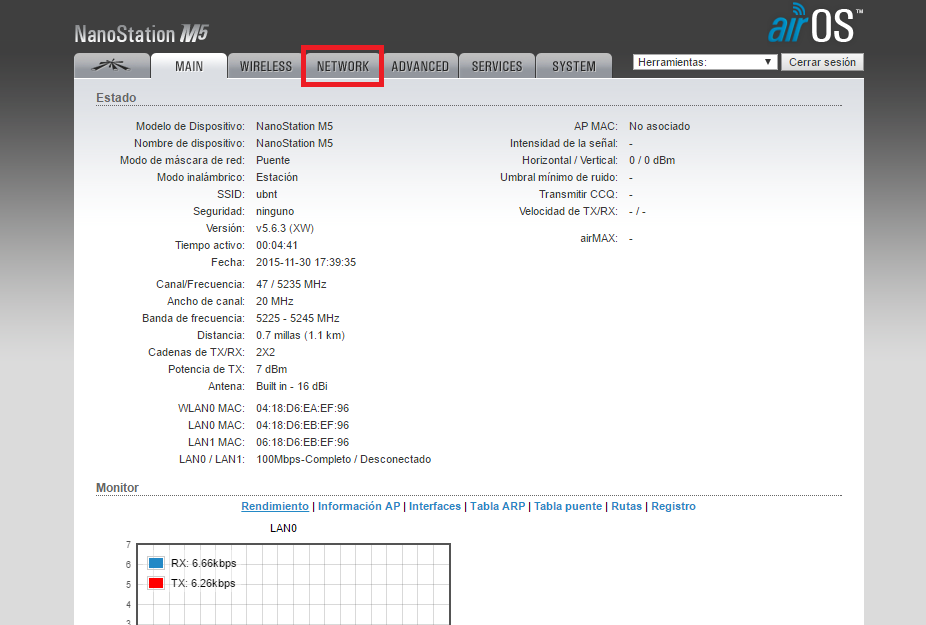
Task: Go to the ADVANCED tab
Action: point(420,66)
